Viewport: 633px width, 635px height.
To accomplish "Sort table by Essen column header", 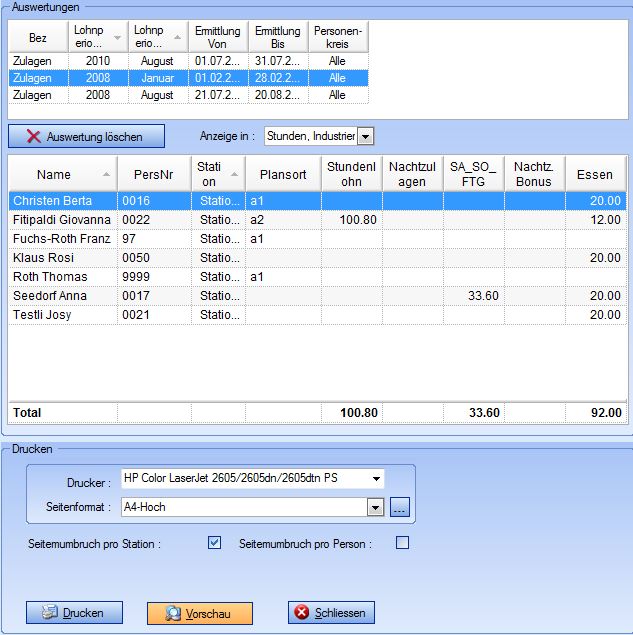I will coord(595,174).
